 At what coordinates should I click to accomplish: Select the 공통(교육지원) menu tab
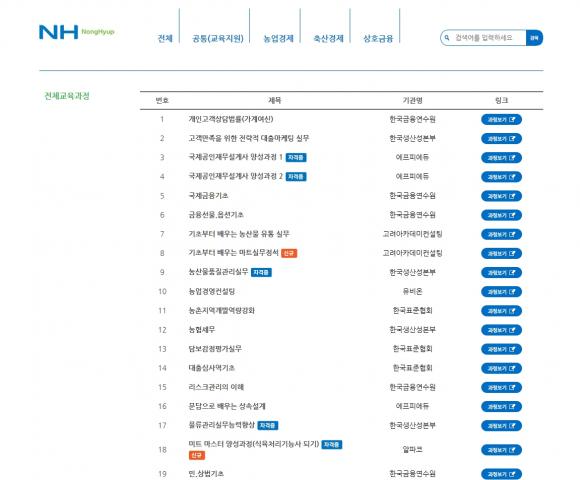click(x=218, y=38)
